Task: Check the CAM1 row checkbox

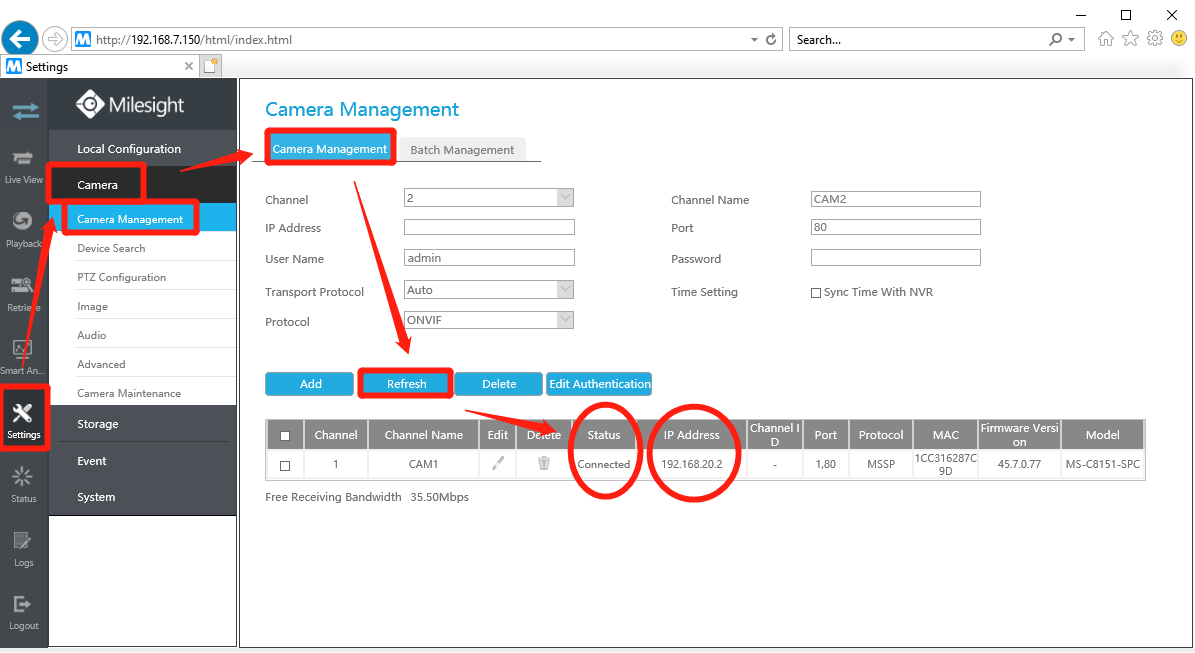Action: (x=285, y=466)
